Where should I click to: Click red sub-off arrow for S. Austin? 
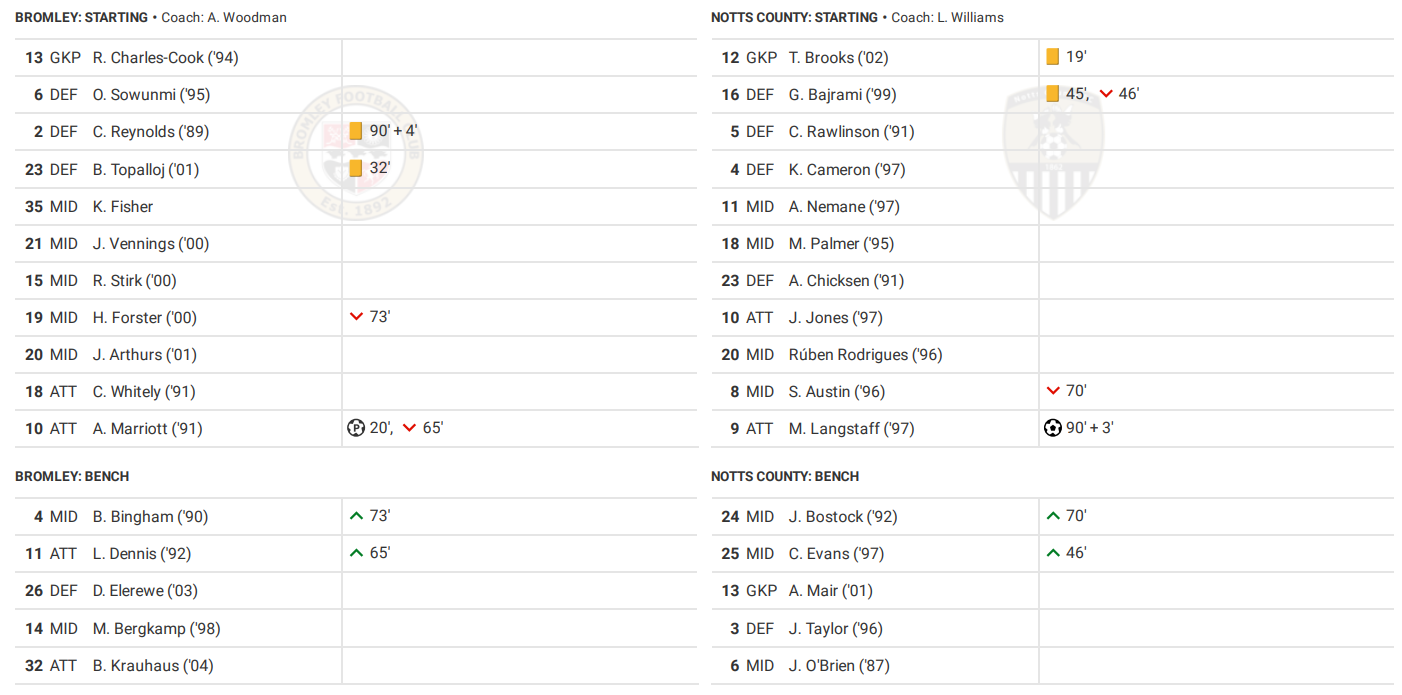1052,391
